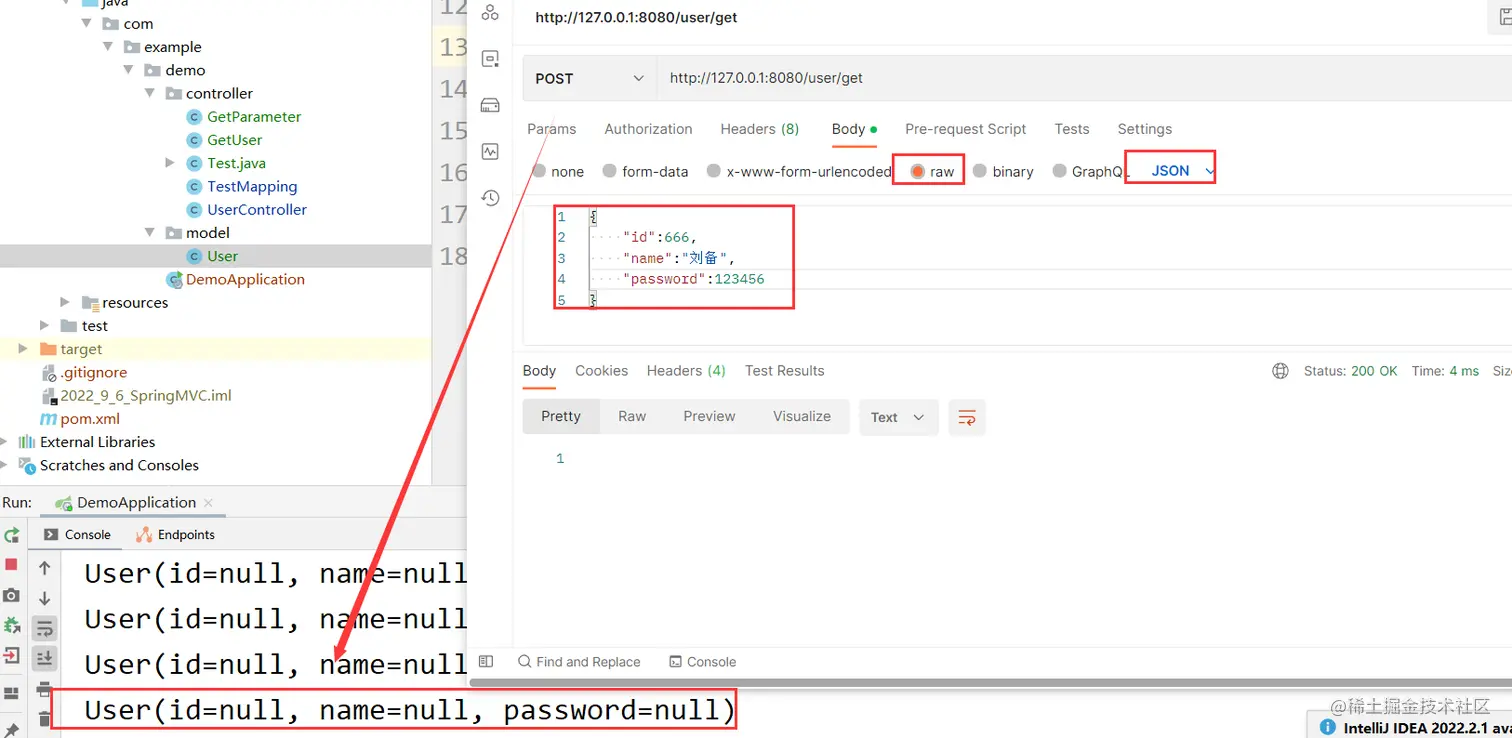Image resolution: width=1512 pixels, height=738 pixels.
Task: Open response Headers (4) tab
Action: tap(686, 371)
